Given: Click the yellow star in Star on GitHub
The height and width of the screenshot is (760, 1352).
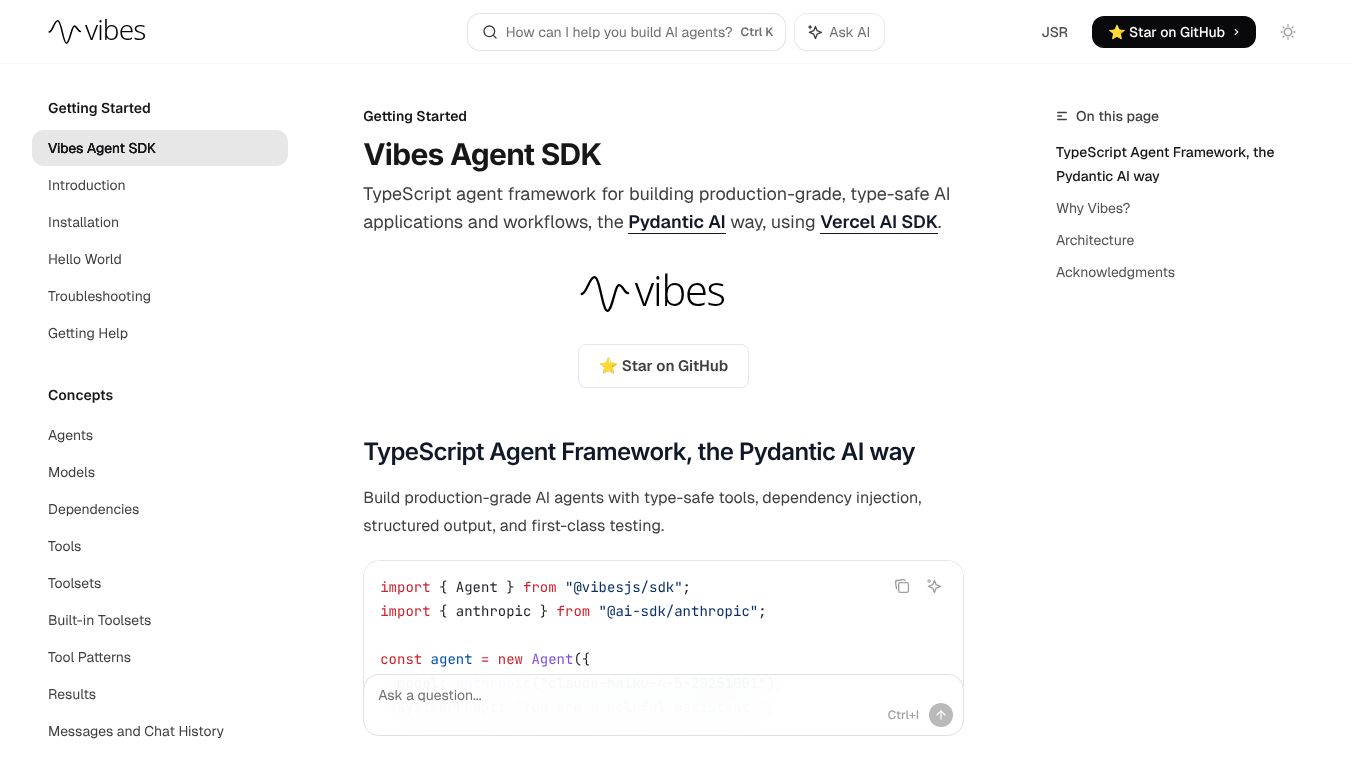Looking at the screenshot, I should [1117, 32].
